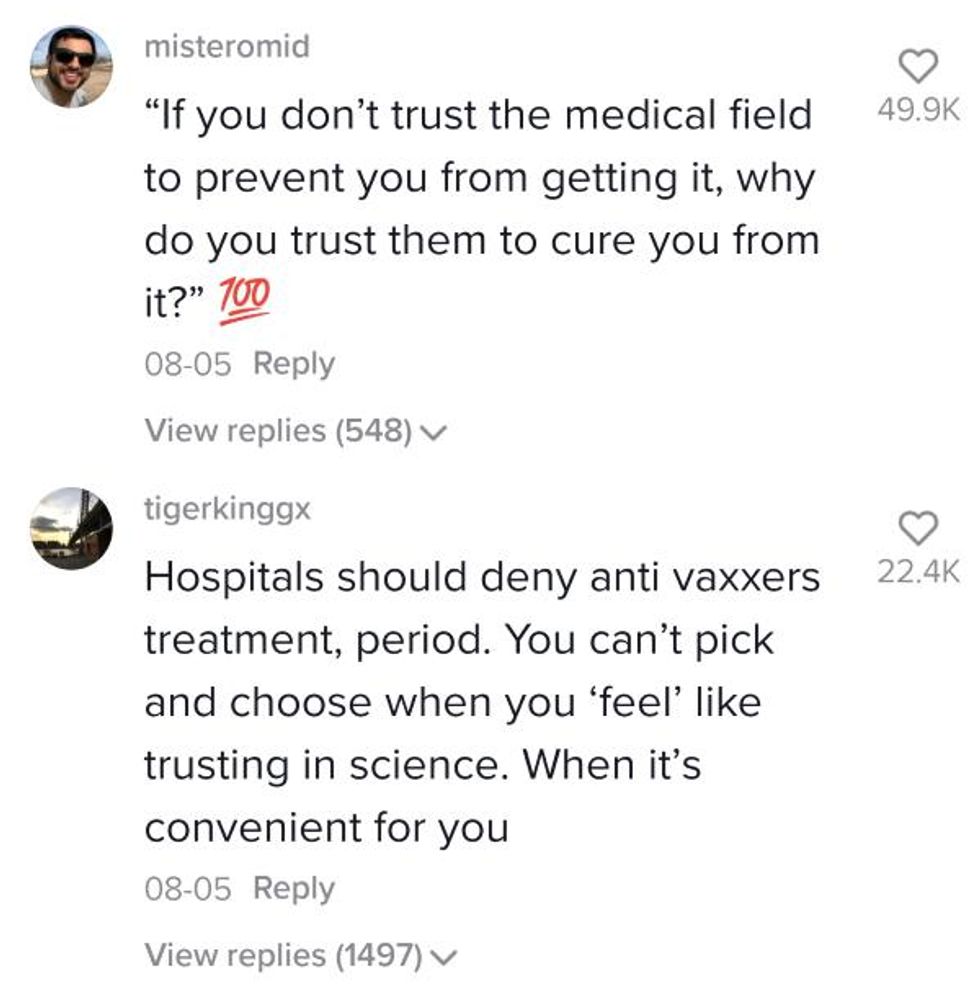Open tigerkinggx's profile picture
This screenshot has width=980, height=993.
coord(71,527)
